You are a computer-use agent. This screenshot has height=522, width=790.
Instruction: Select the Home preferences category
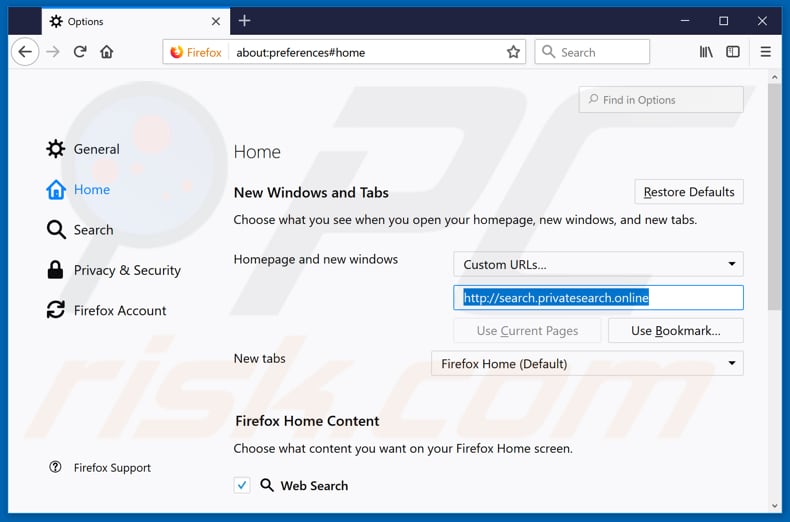[79, 189]
